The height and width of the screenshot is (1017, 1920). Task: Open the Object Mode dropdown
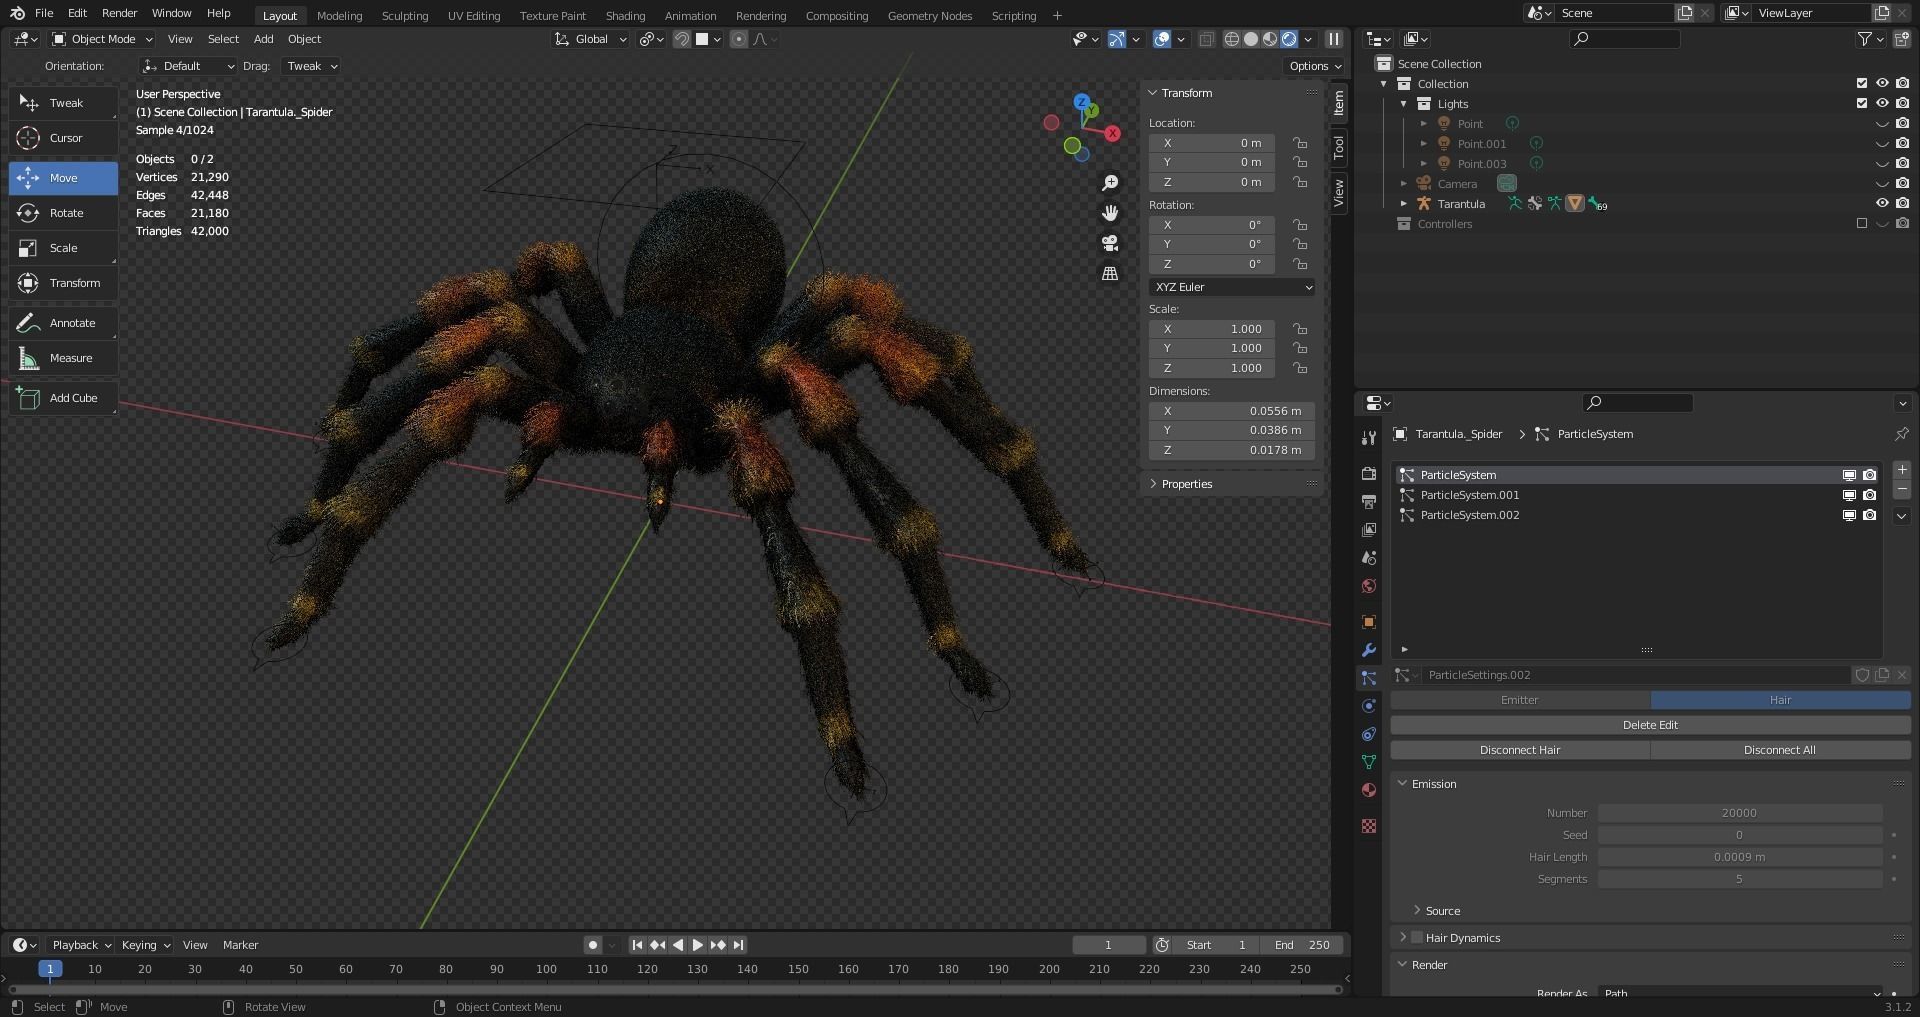pos(102,39)
